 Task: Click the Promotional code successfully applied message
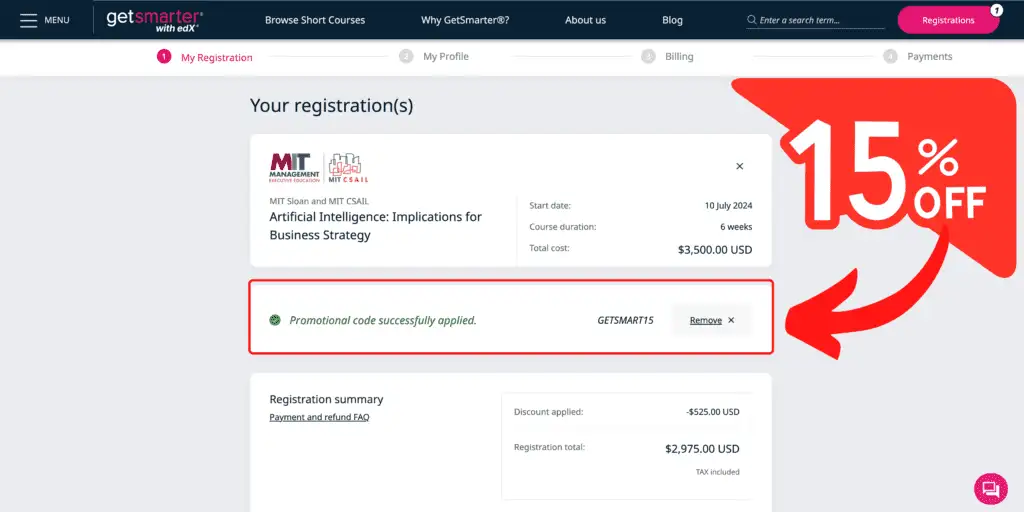383,321
